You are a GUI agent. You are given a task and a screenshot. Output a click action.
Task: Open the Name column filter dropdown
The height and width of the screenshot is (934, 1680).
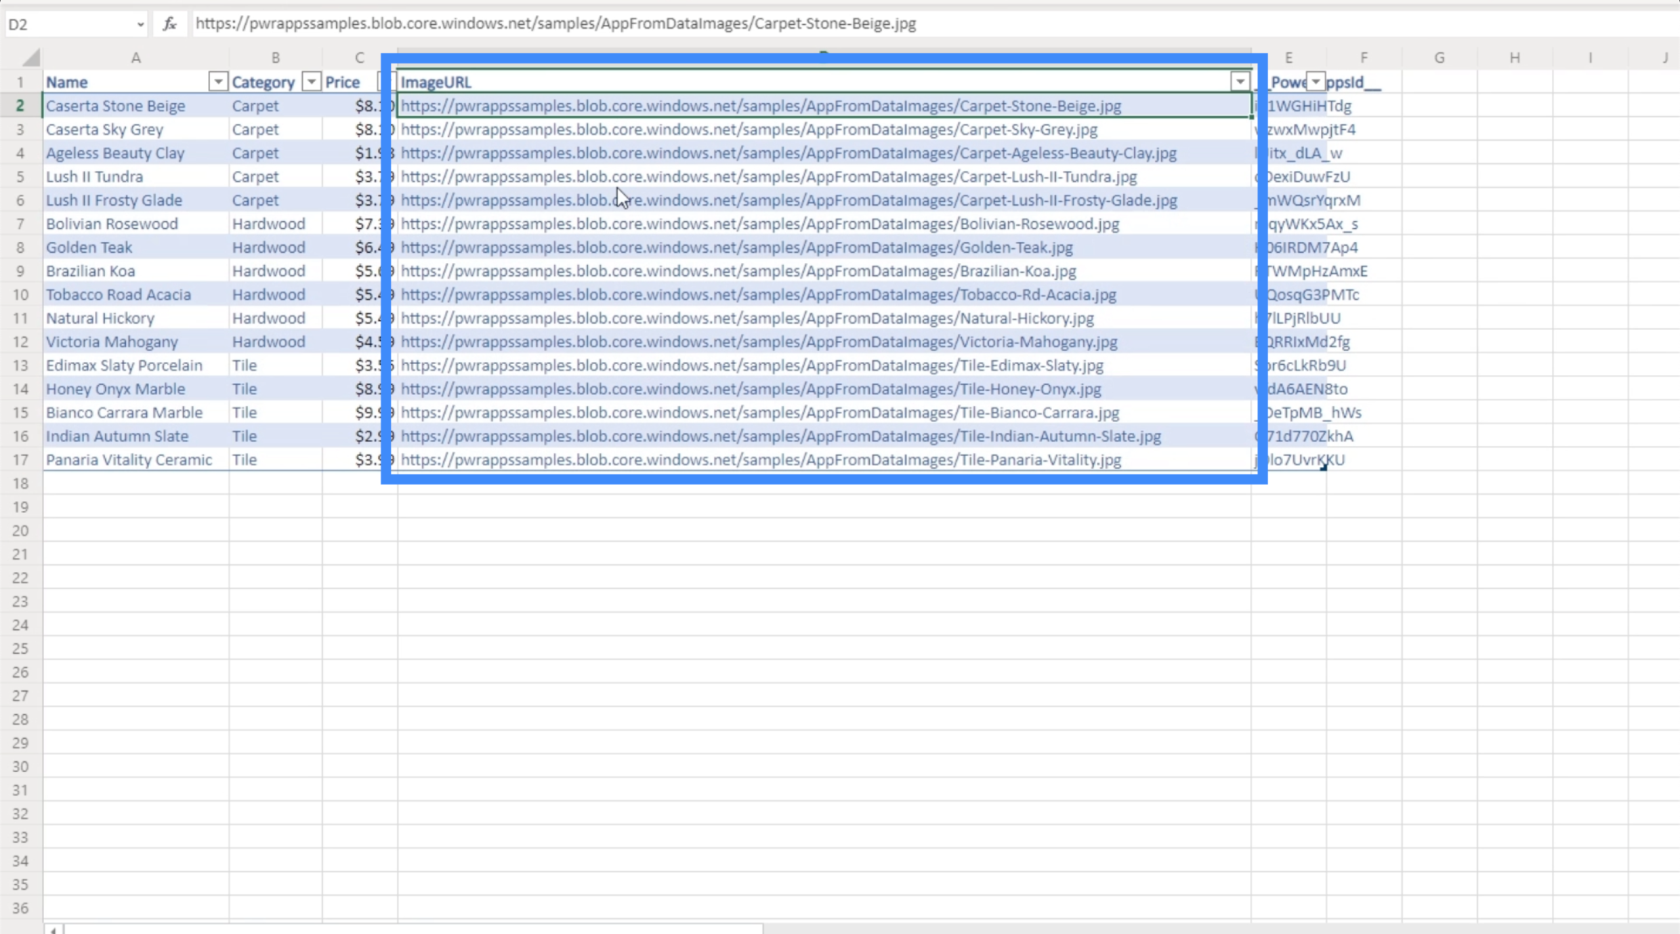click(217, 82)
